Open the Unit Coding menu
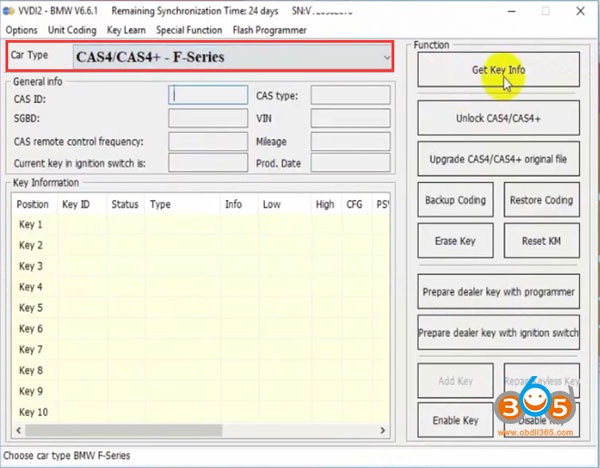The image size is (600, 468). tap(72, 30)
